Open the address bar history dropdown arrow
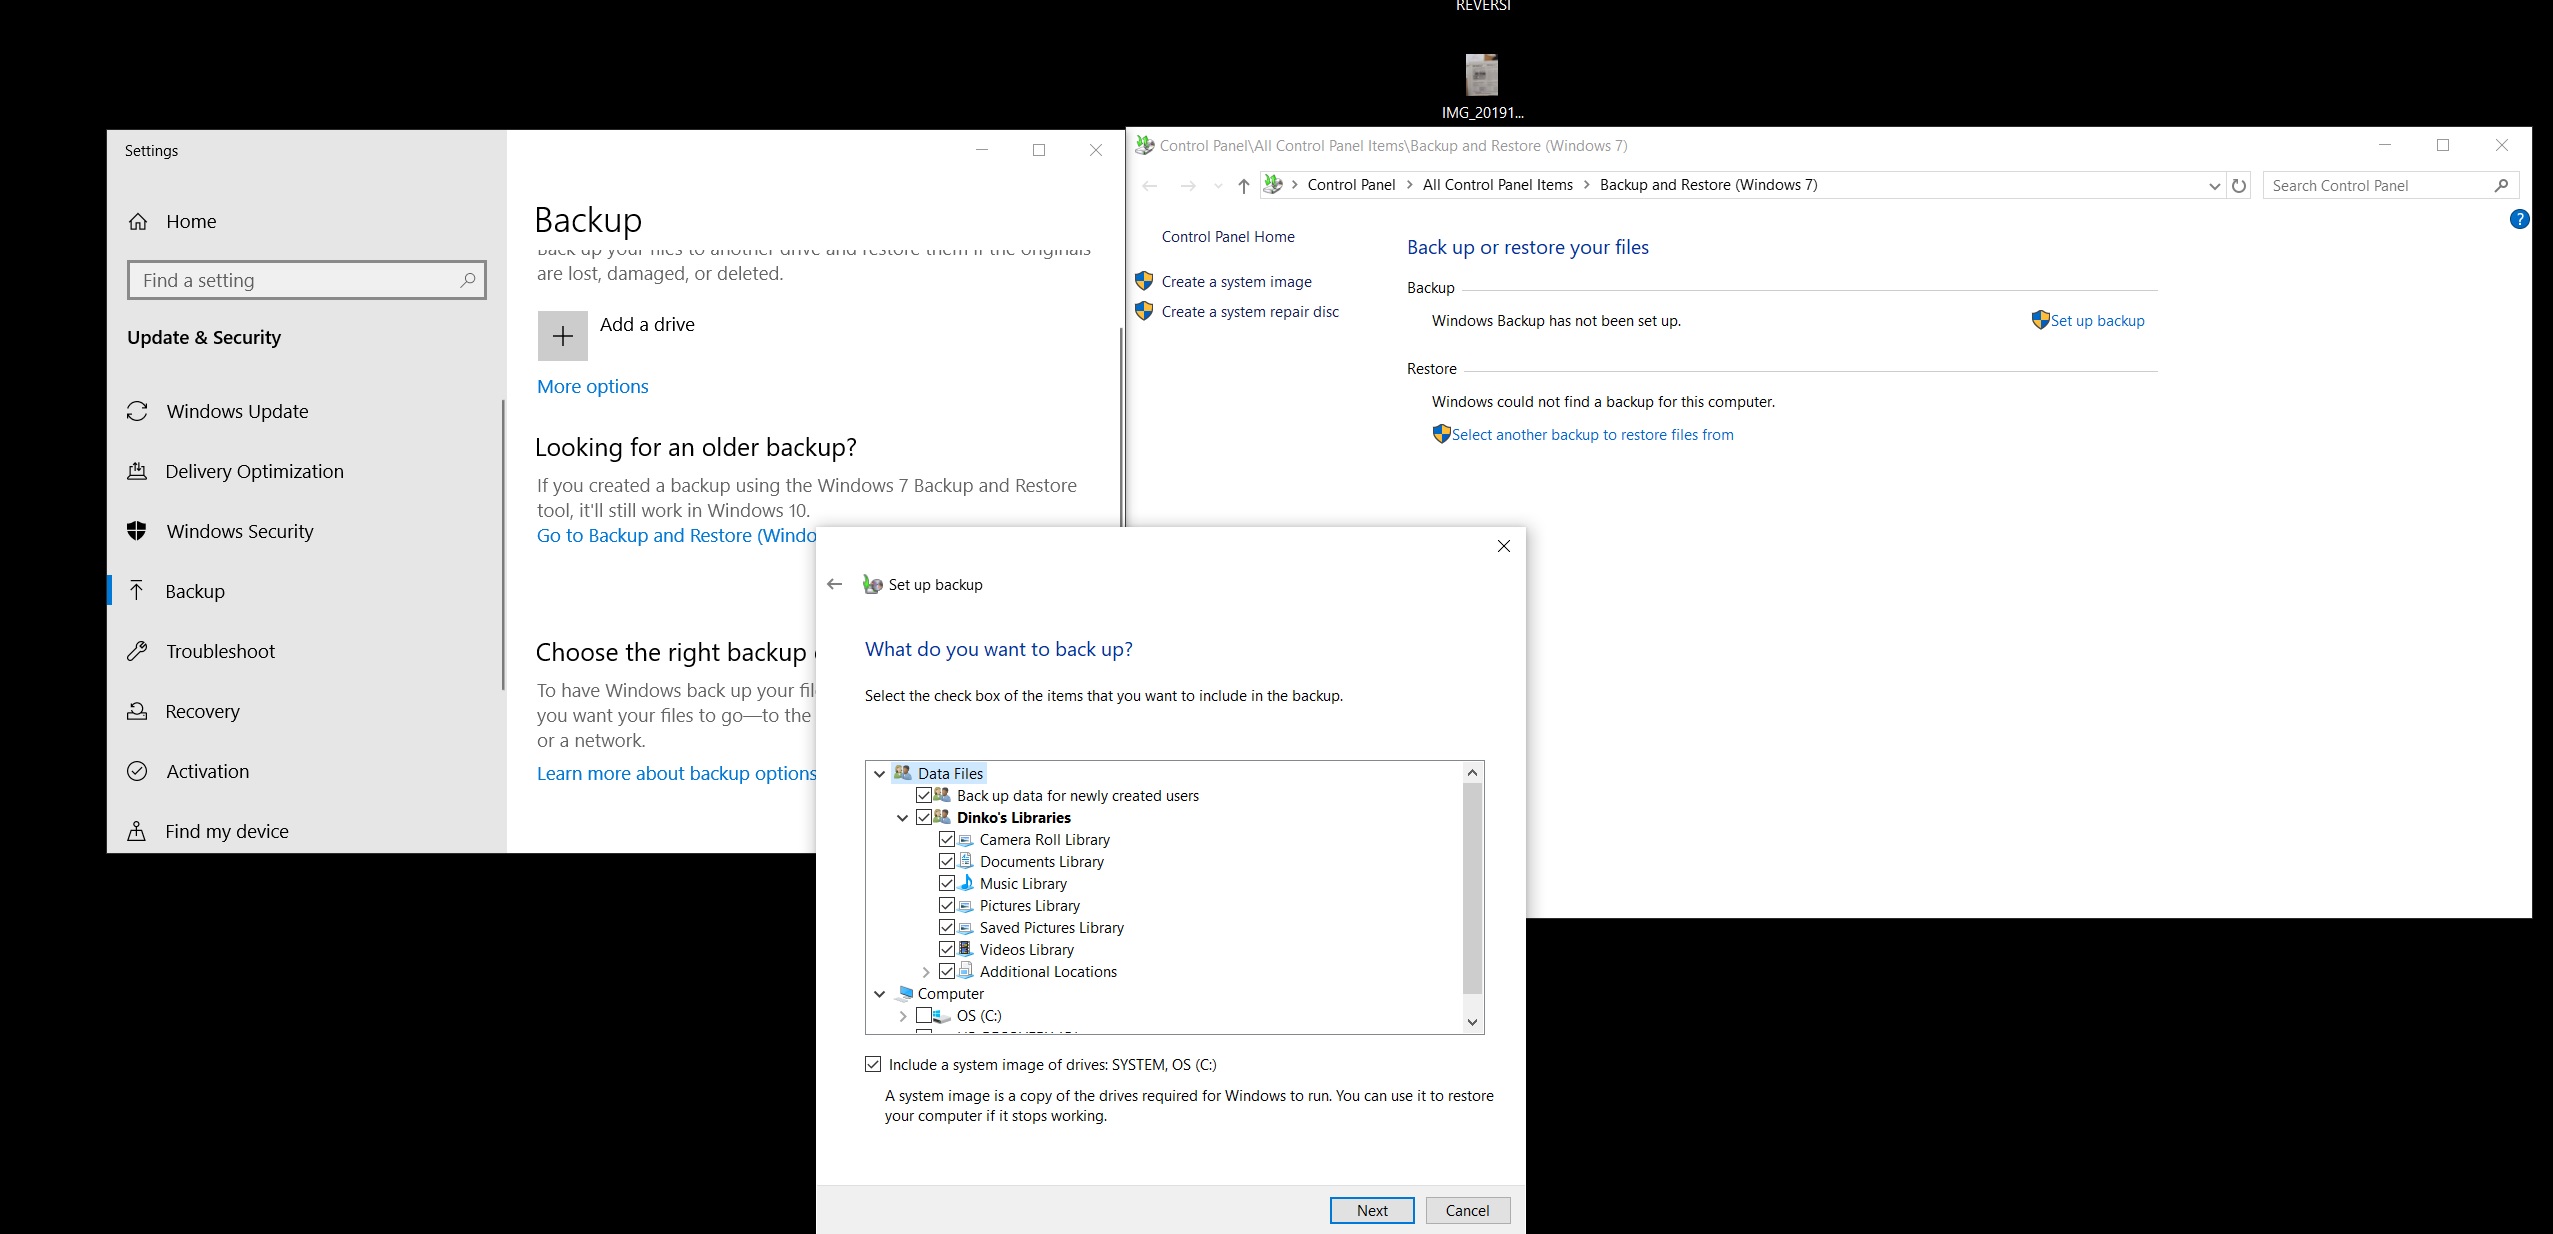 click(2214, 186)
